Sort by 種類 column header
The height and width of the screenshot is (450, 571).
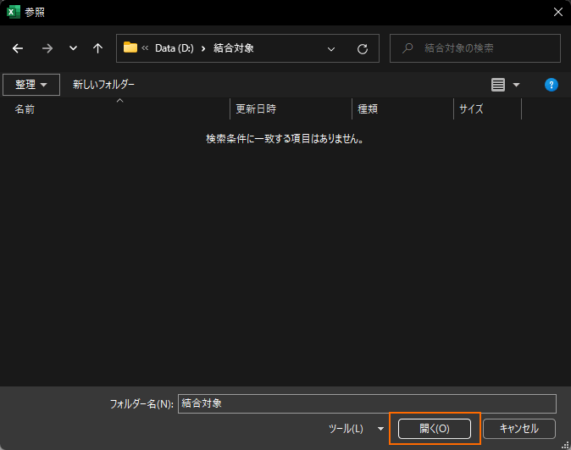(x=367, y=109)
